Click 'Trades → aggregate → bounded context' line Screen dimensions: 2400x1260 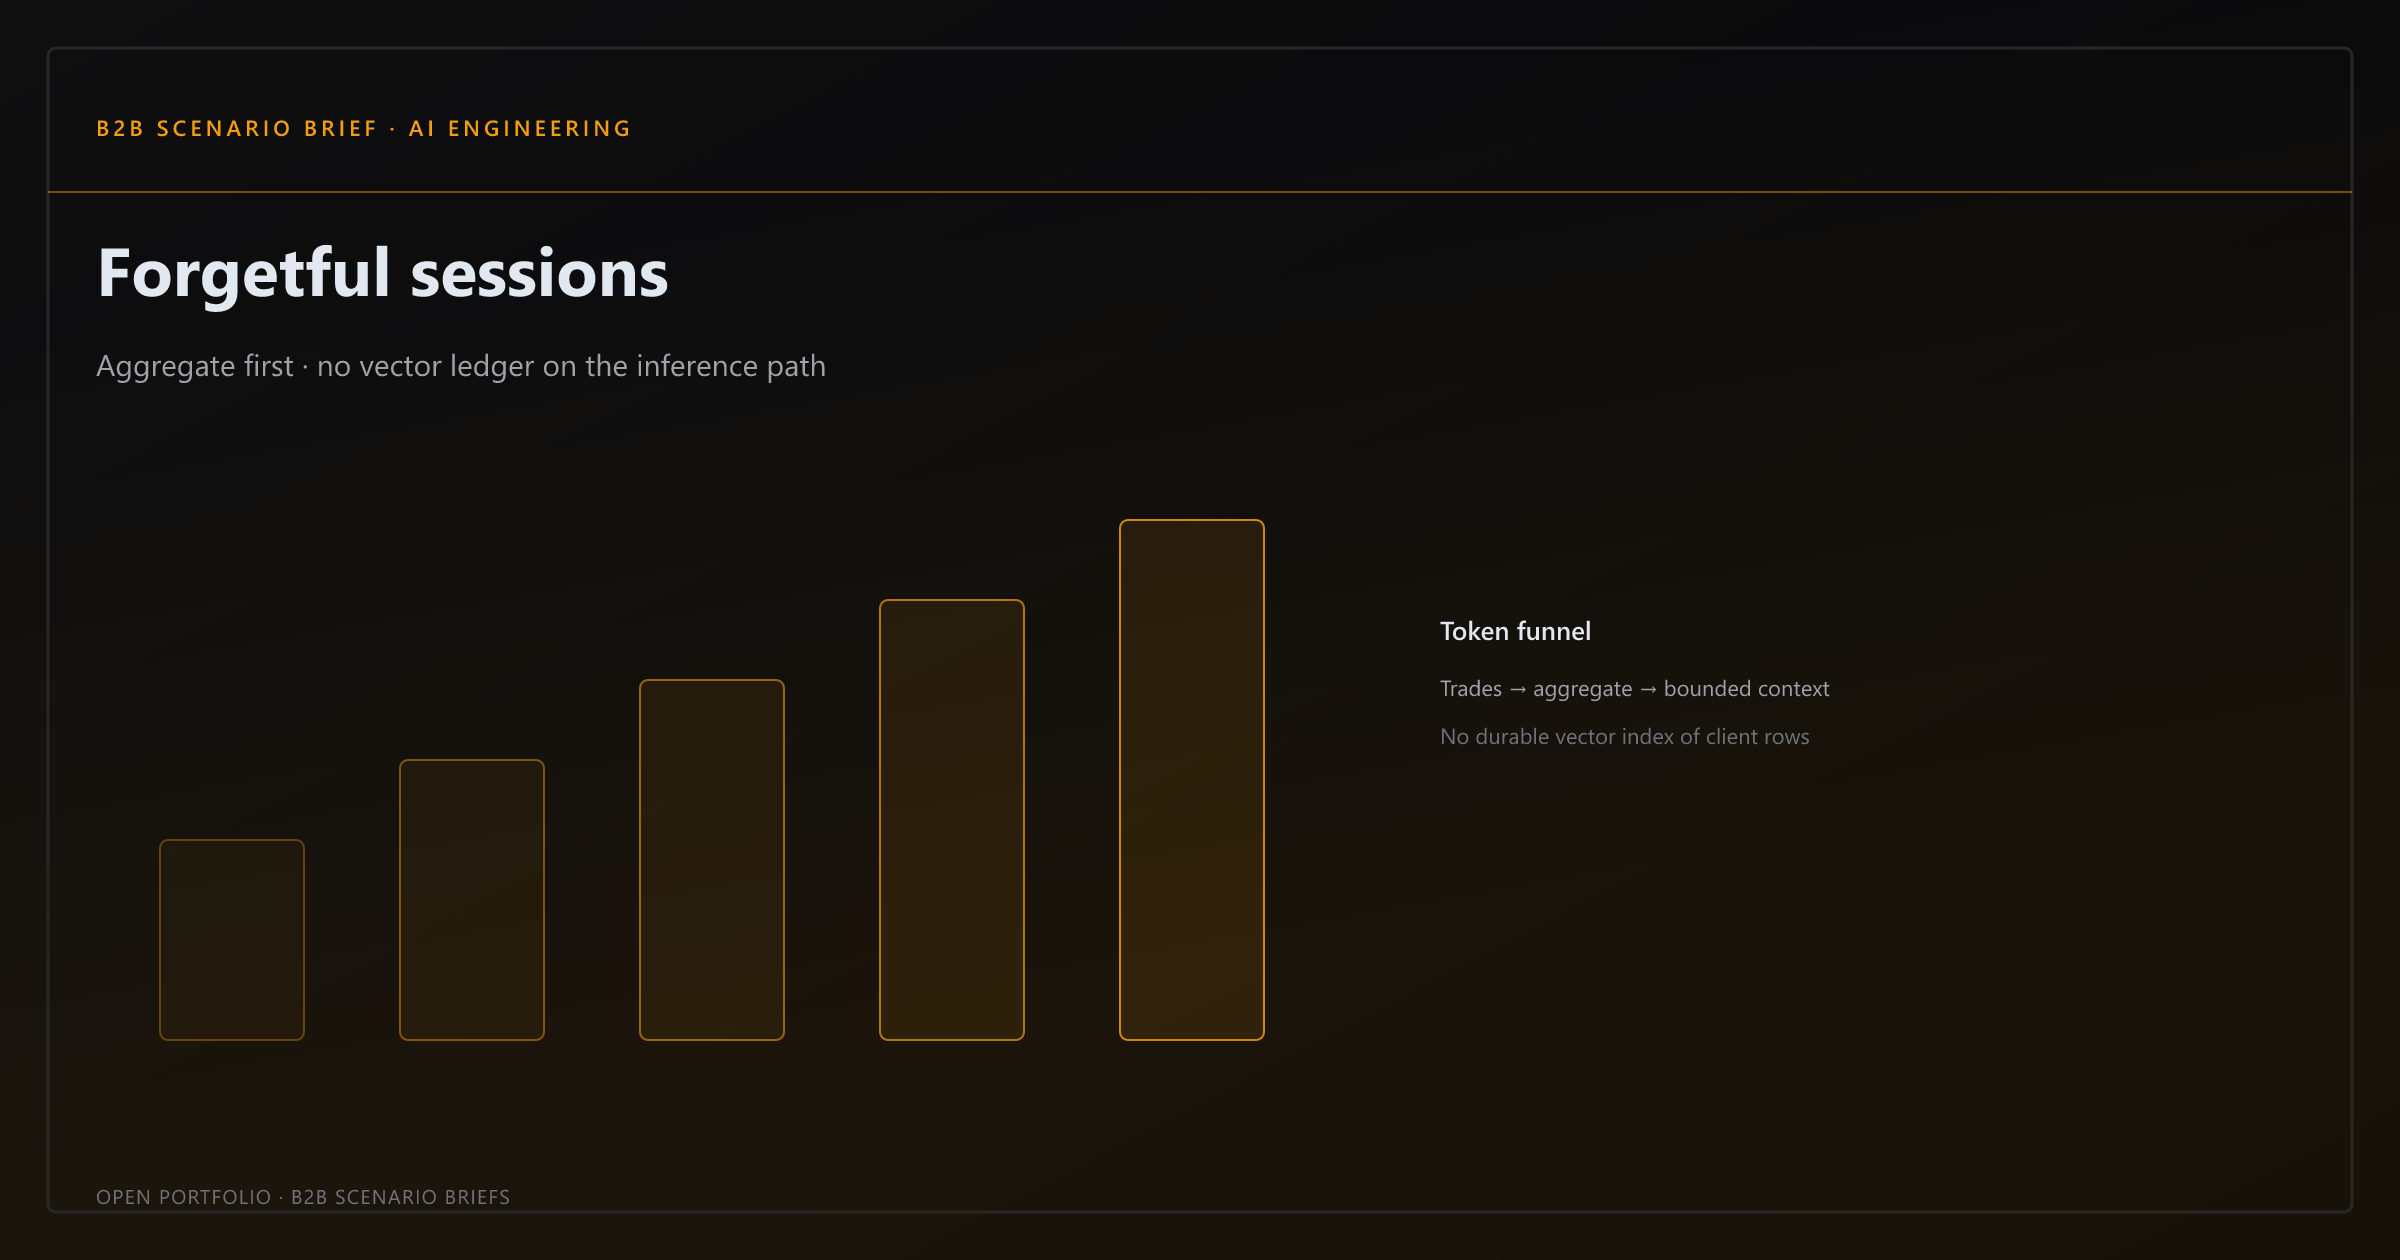pyautogui.click(x=1634, y=689)
